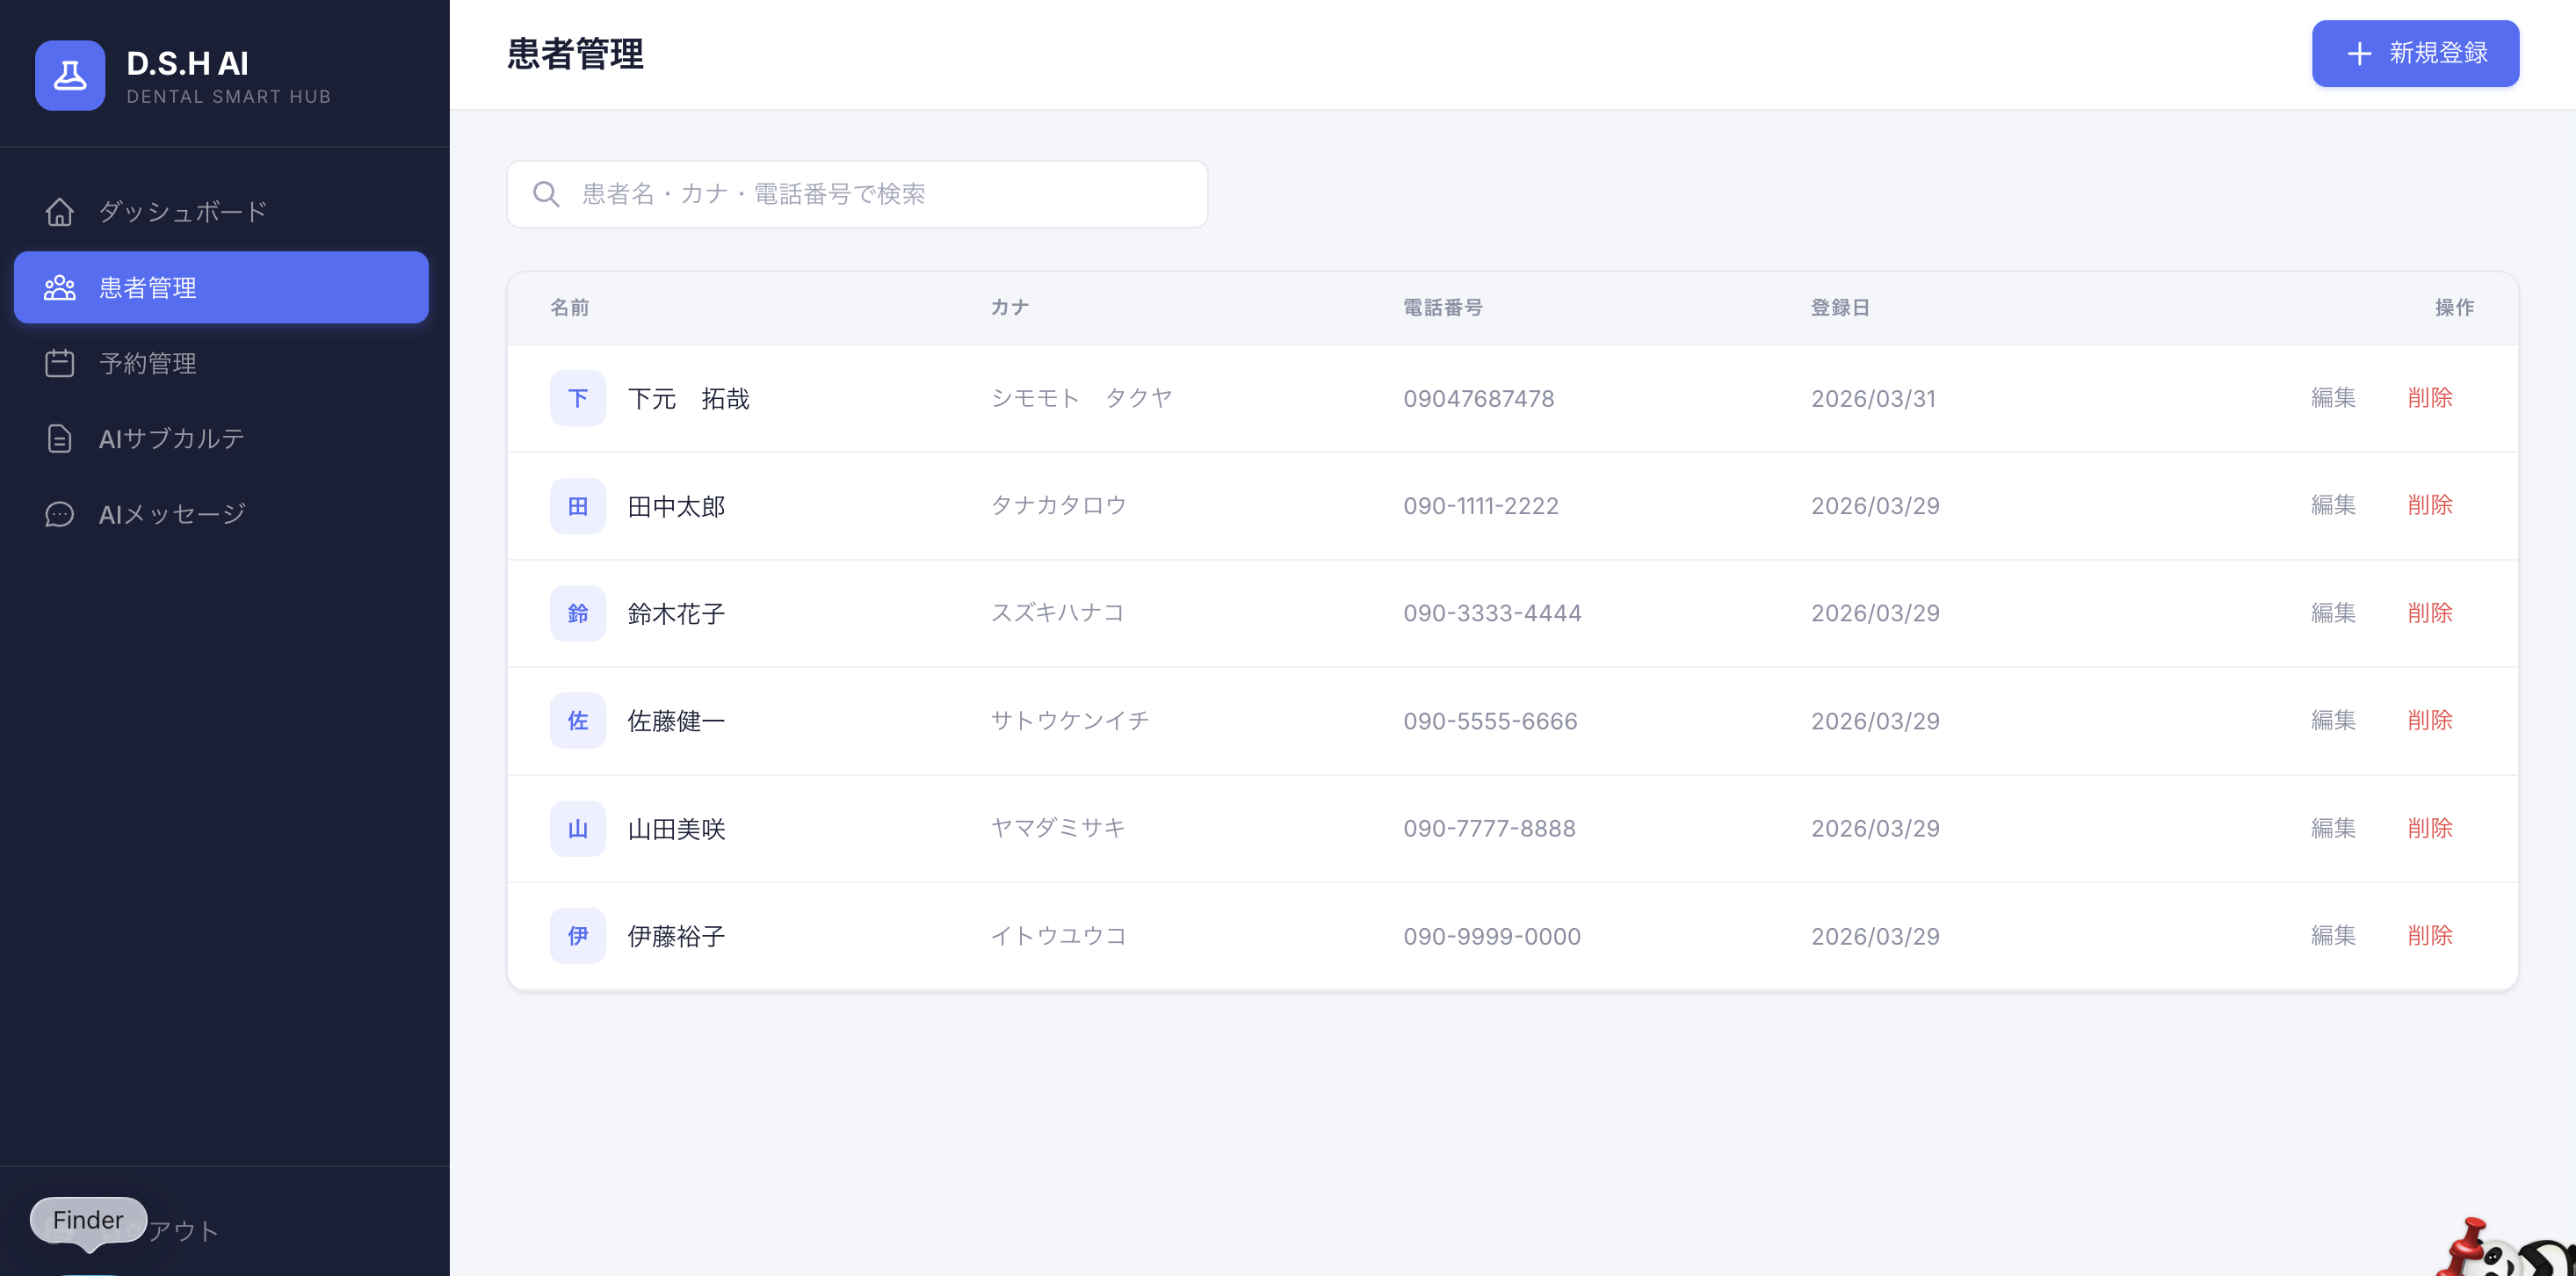Delete patient 山田美咲
Viewport: 2576px width, 1276px height.
(x=2430, y=828)
